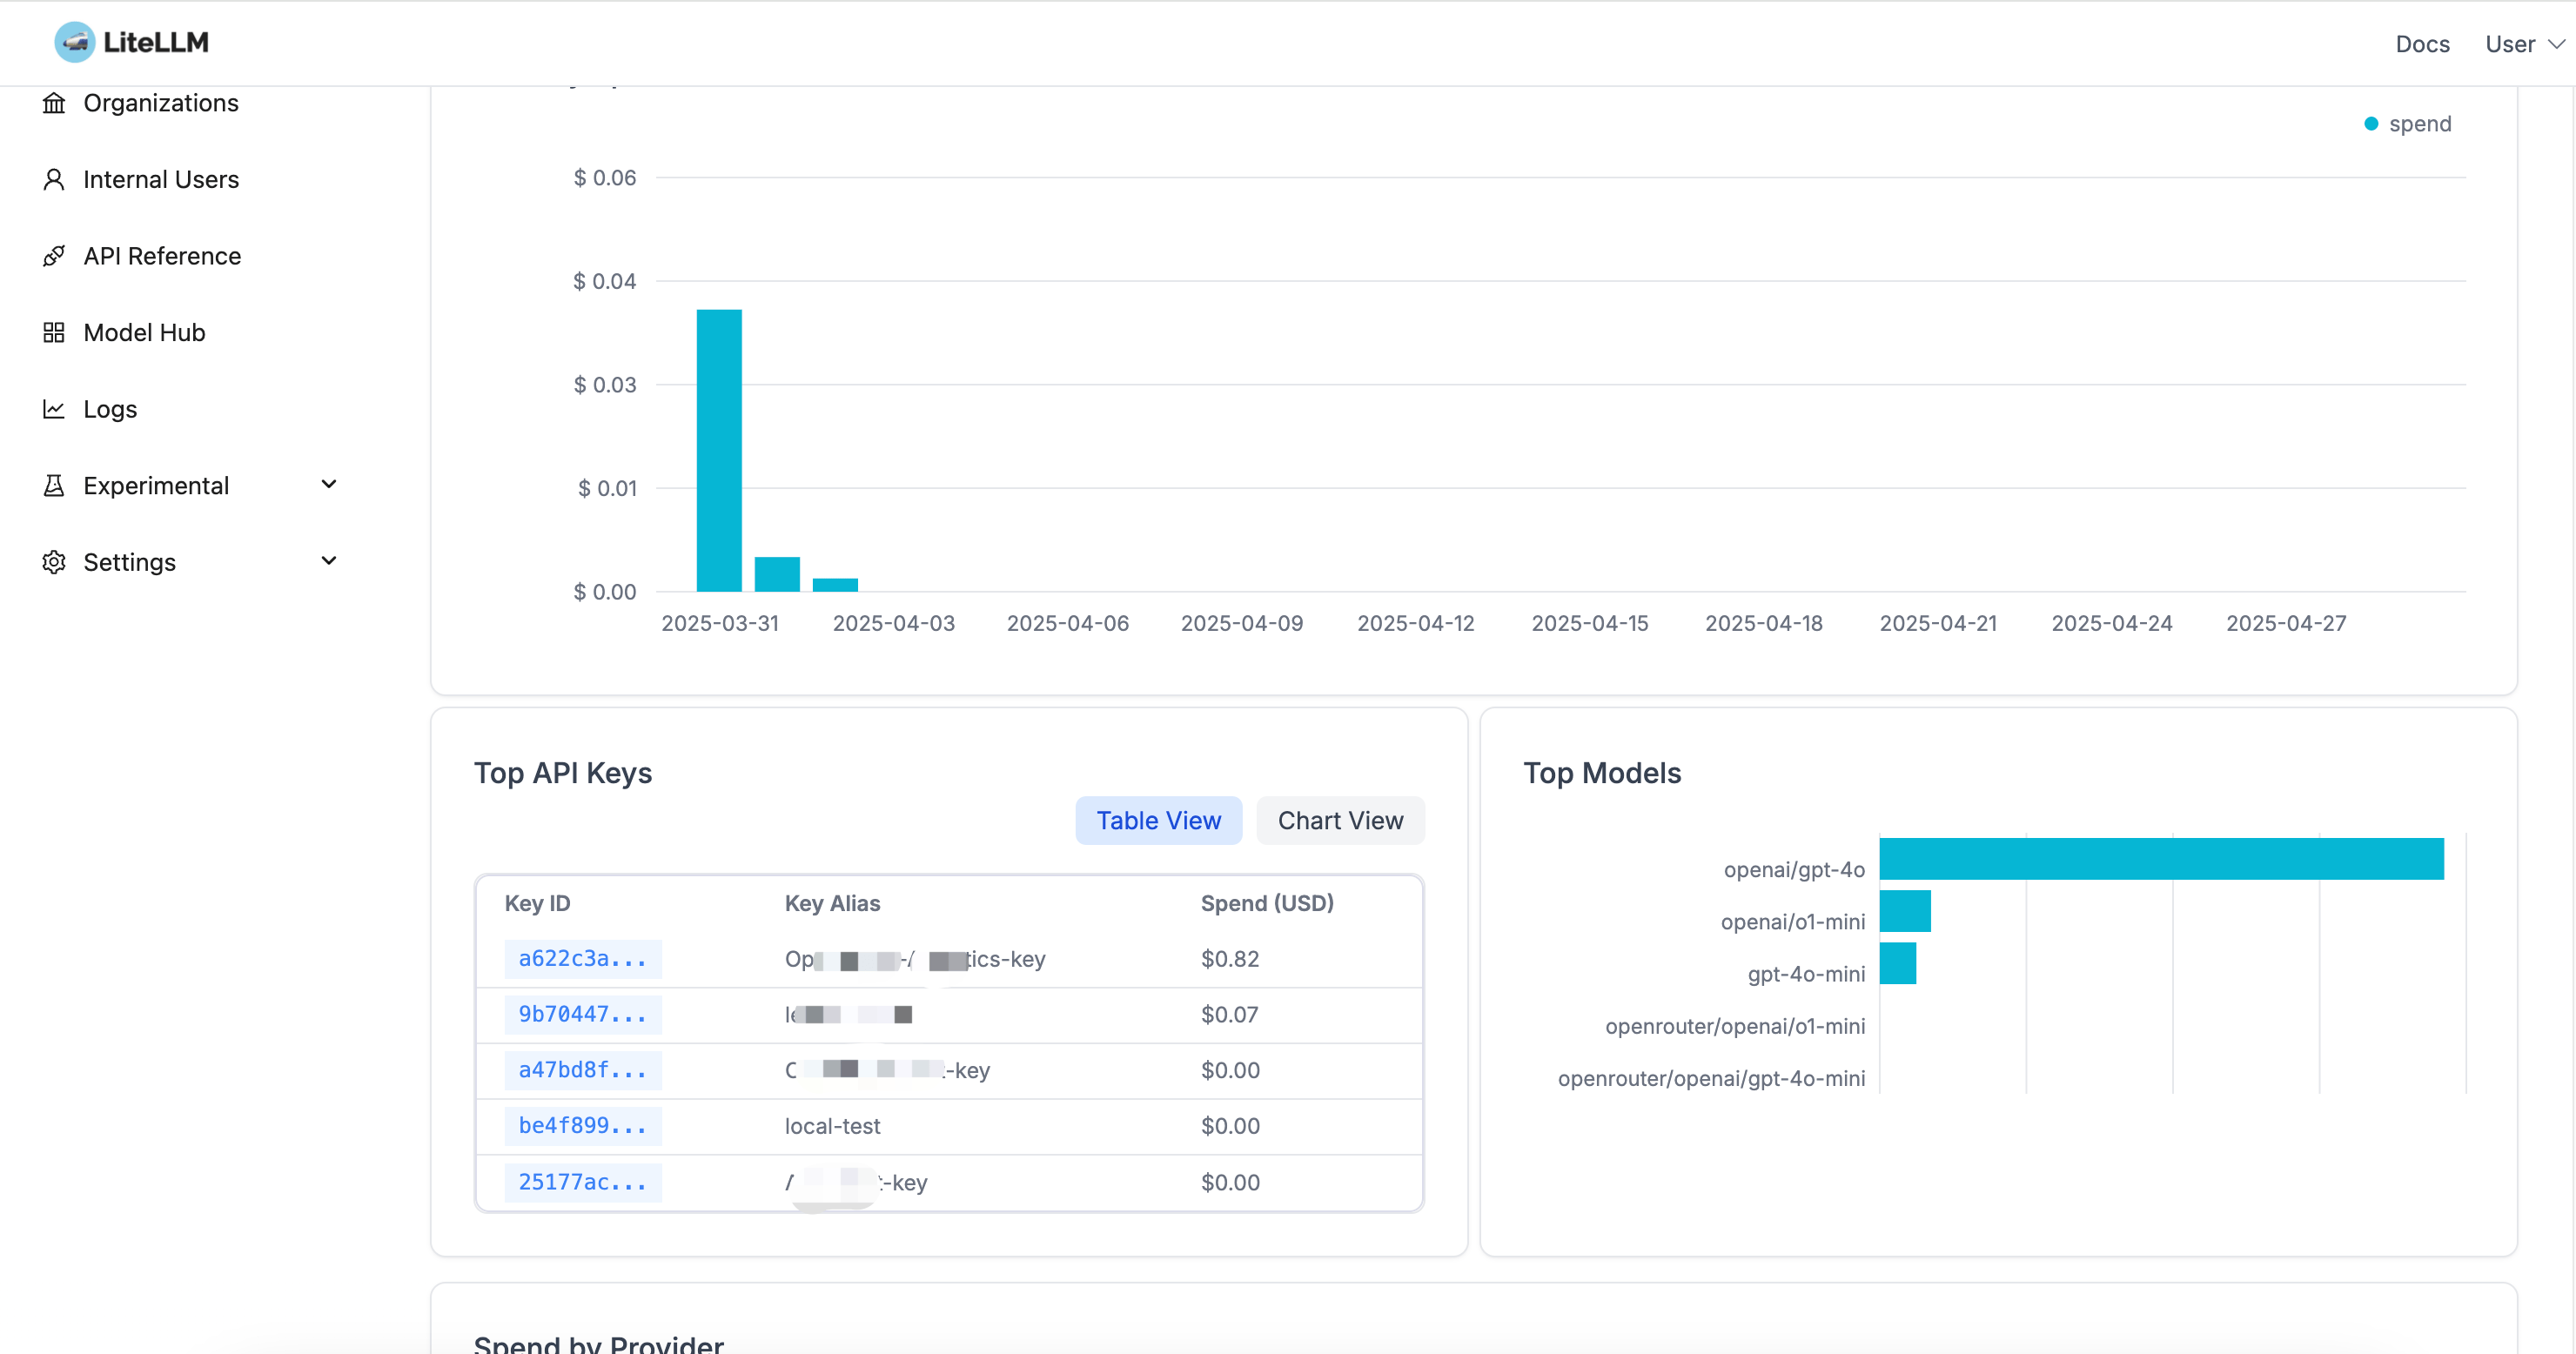
Task: Click the tallest spend bar for 2025-03-31
Action: 719,450
